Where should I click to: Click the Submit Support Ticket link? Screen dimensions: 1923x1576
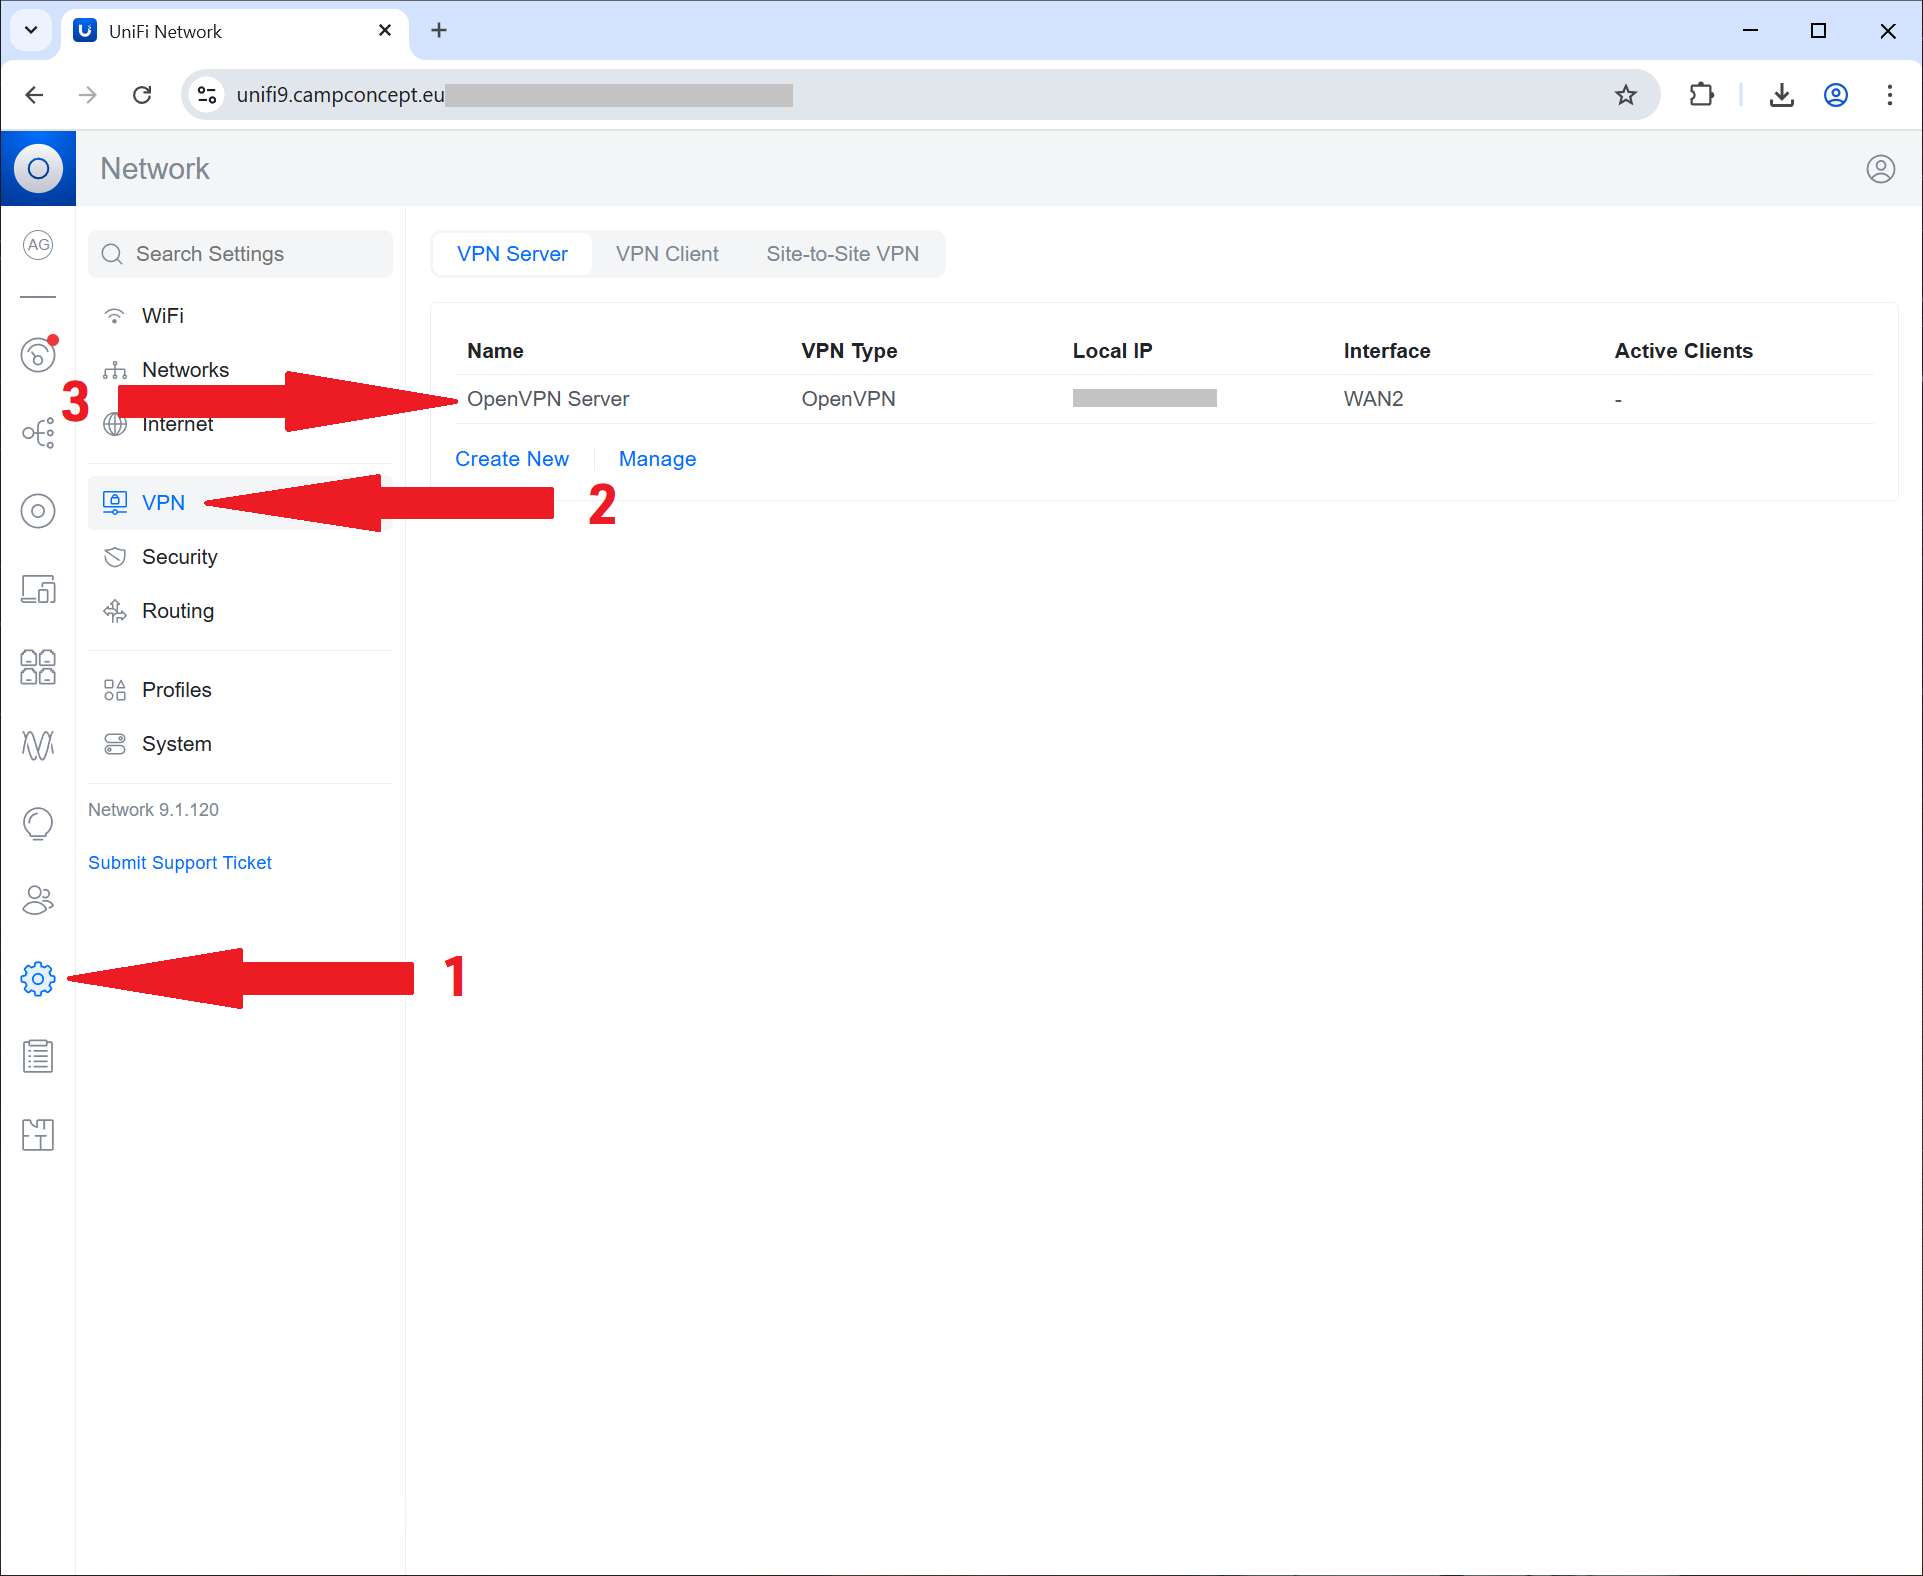[x=179, y=862]
